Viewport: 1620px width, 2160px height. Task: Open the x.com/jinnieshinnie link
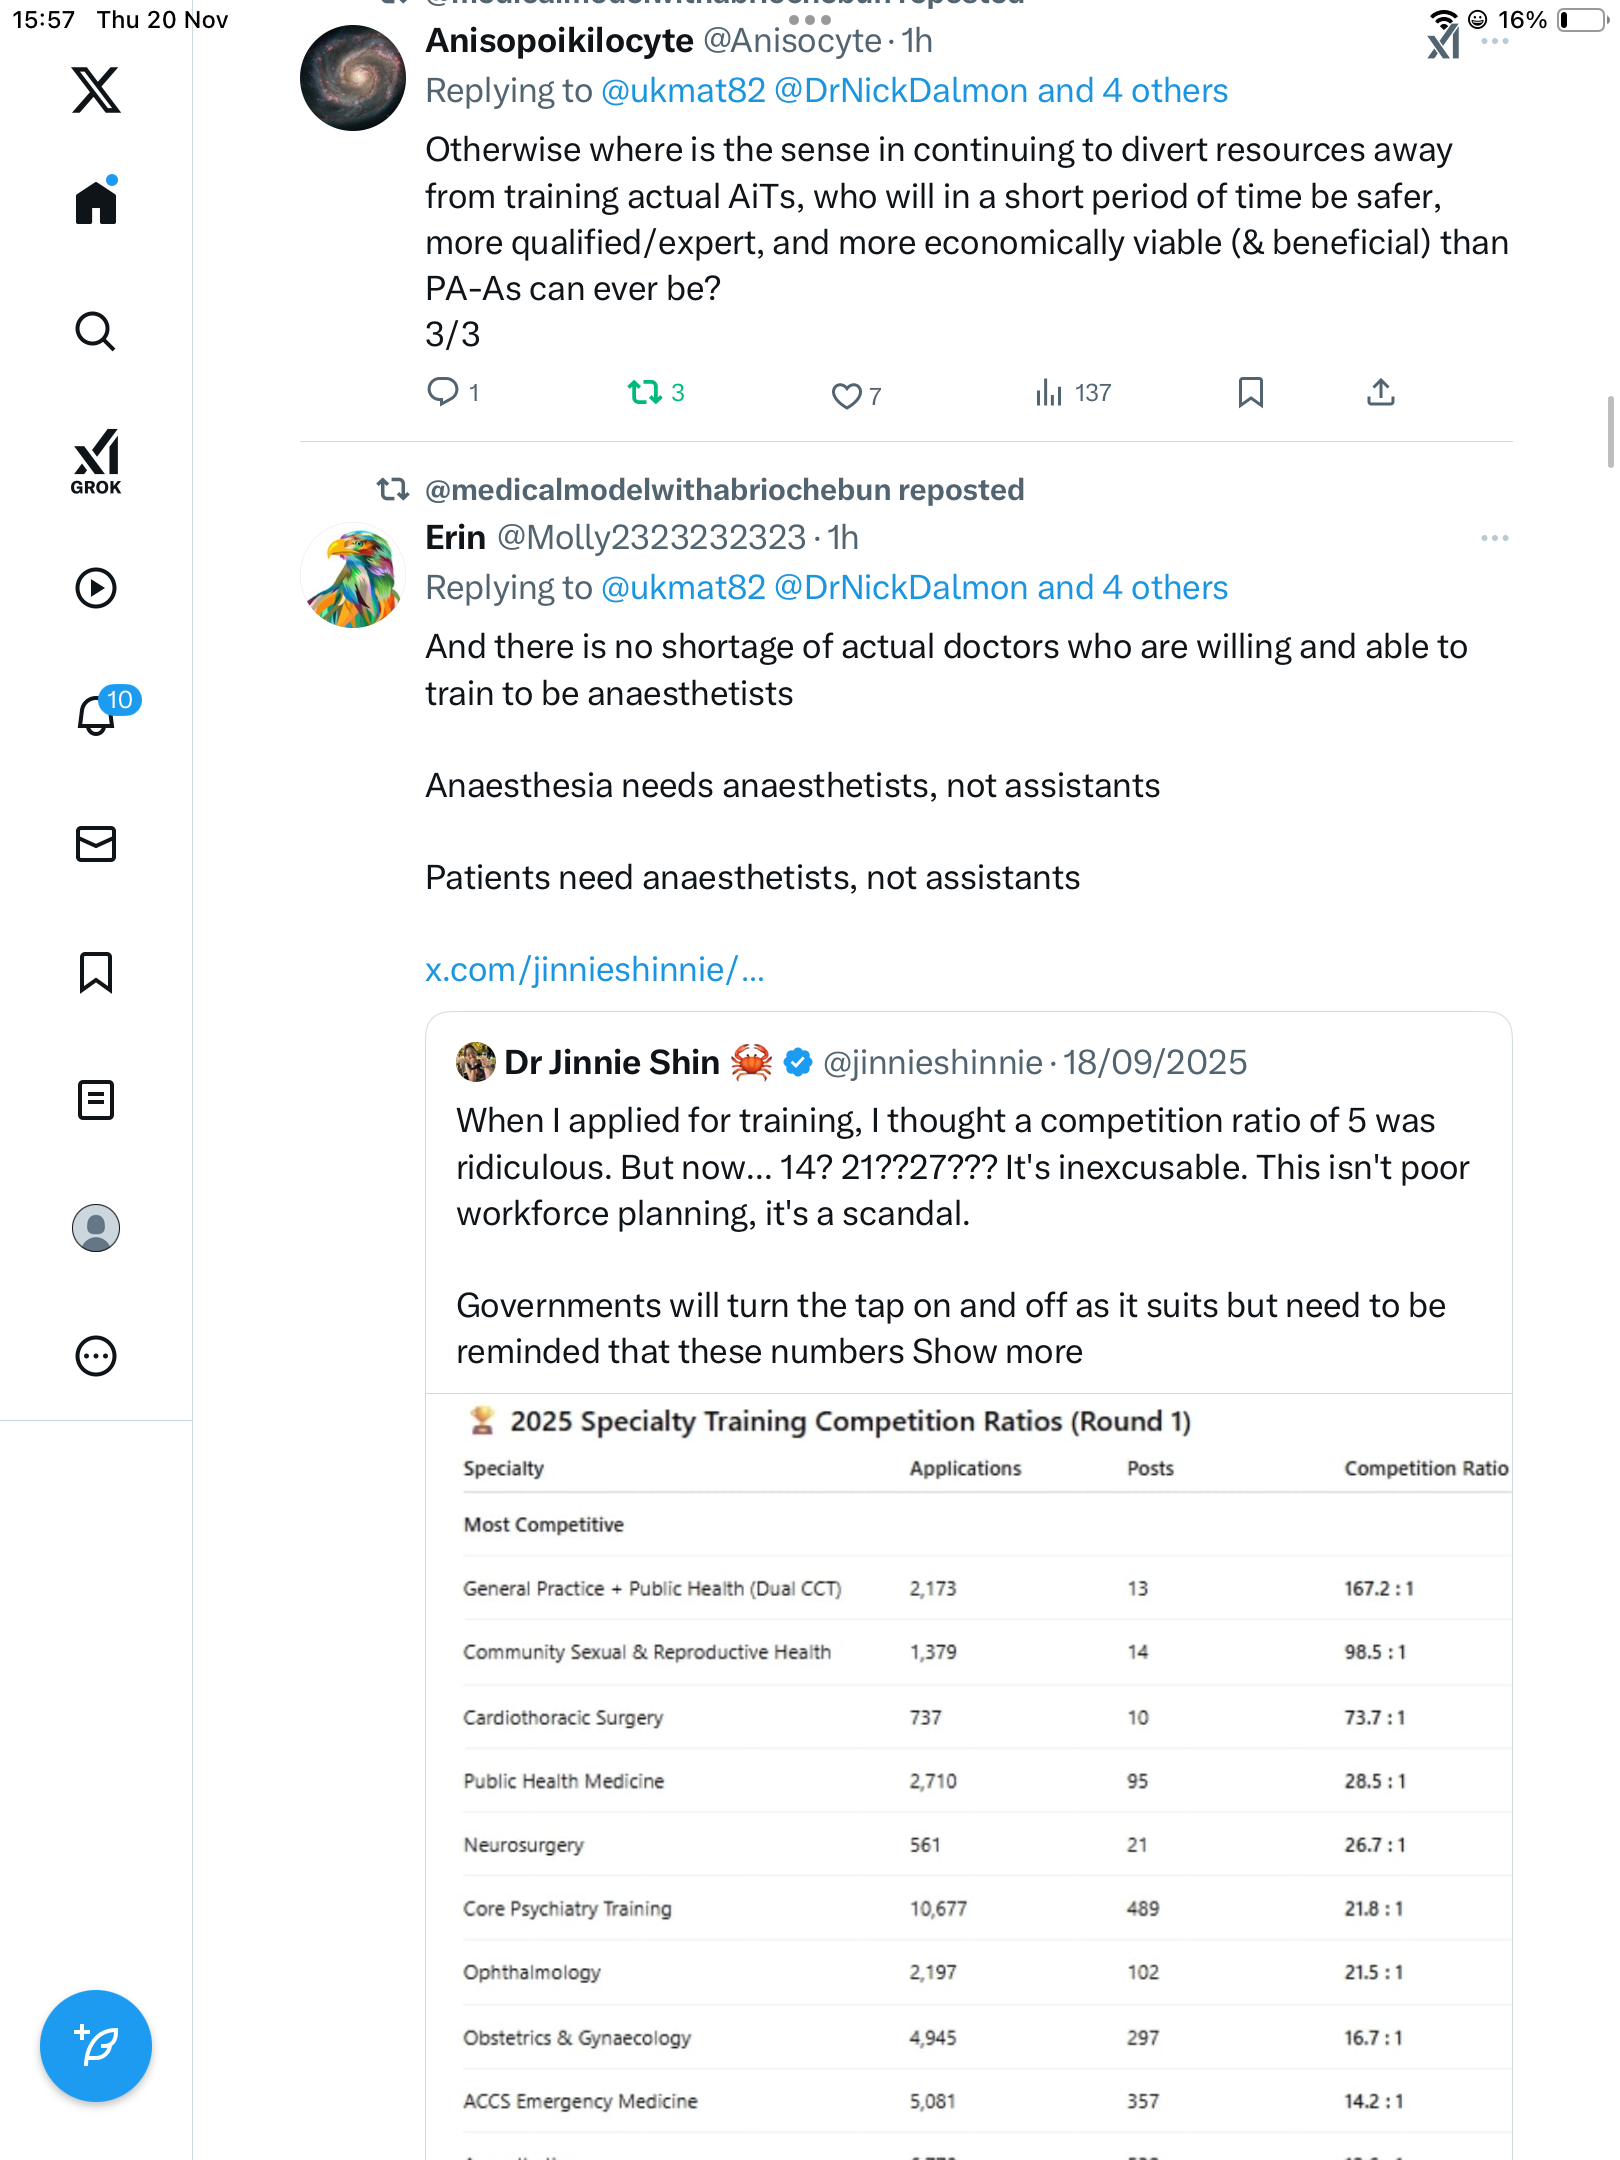tap(594, 970)
